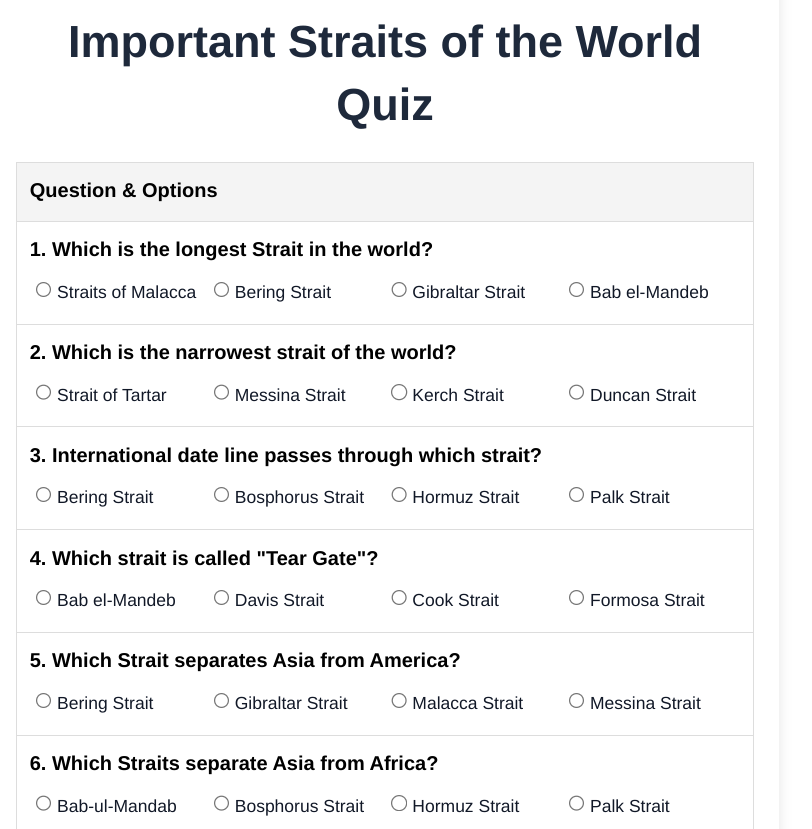Select the Duncan Strait option
The image size is (812, 829).
(x=577, y=393)
